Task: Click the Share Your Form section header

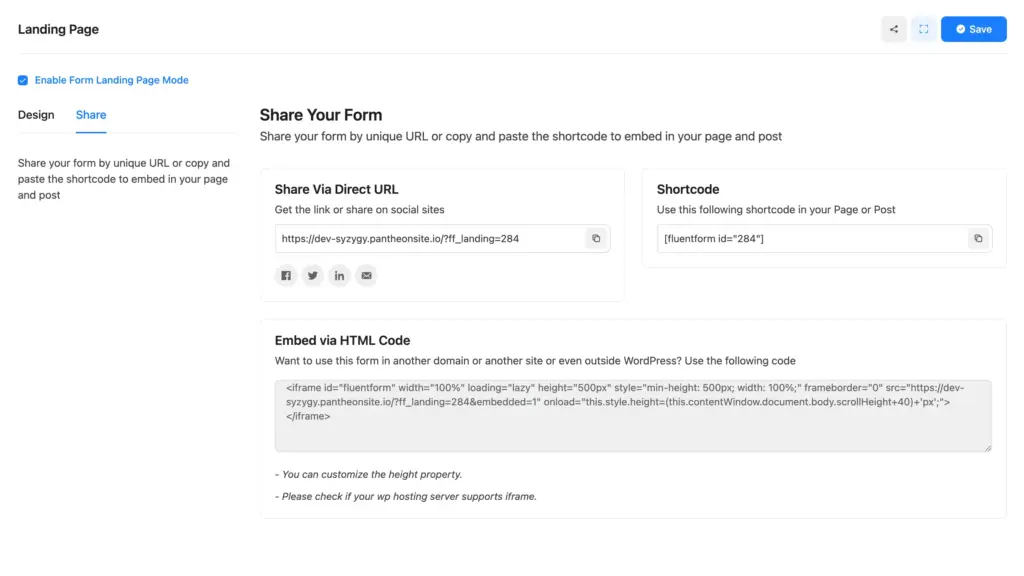Action: 321,115
